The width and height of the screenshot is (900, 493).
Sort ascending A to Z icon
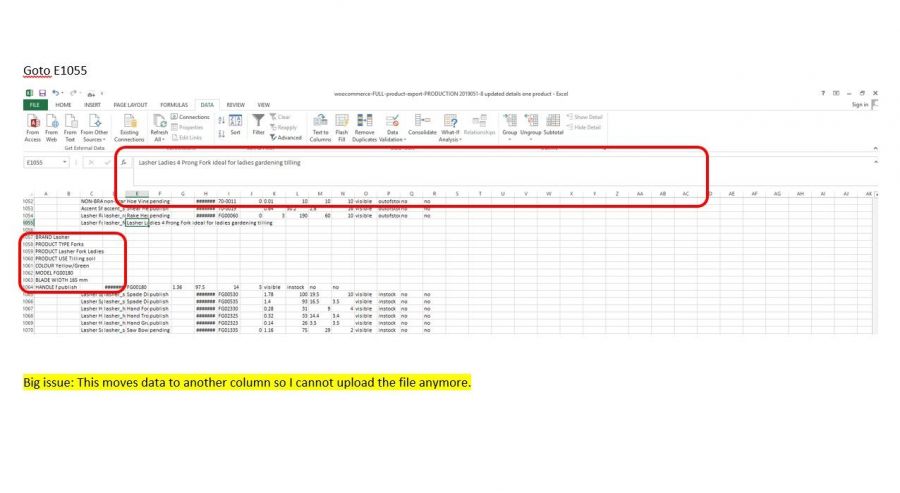tap(222, 121)
